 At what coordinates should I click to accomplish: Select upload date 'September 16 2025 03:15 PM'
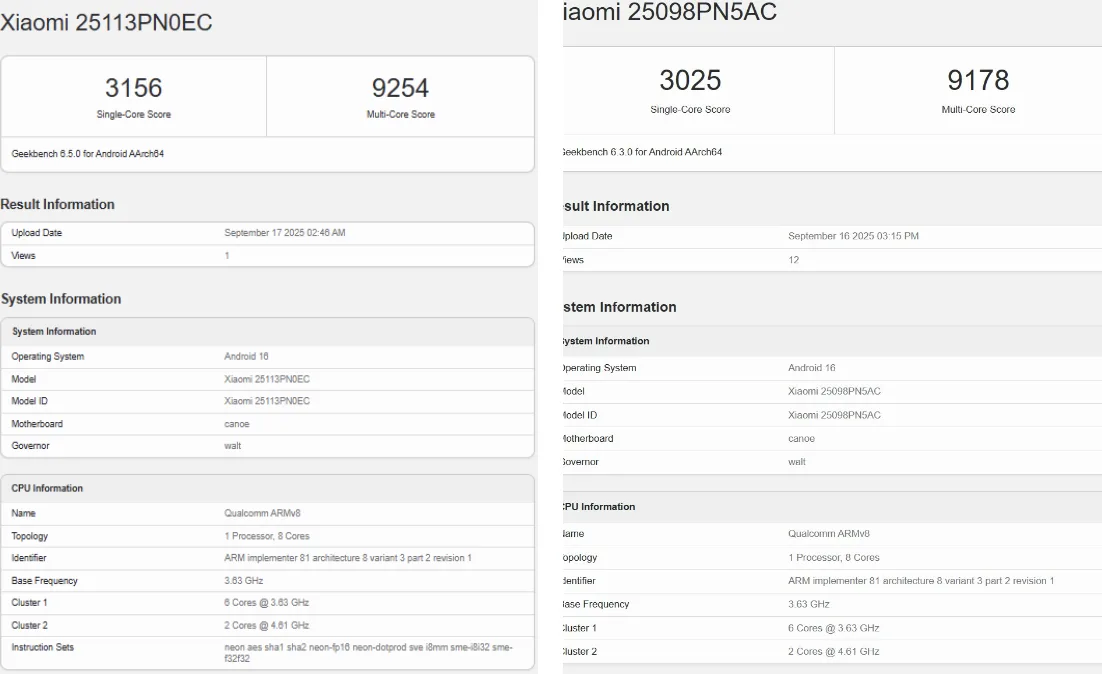pos(853,236)
